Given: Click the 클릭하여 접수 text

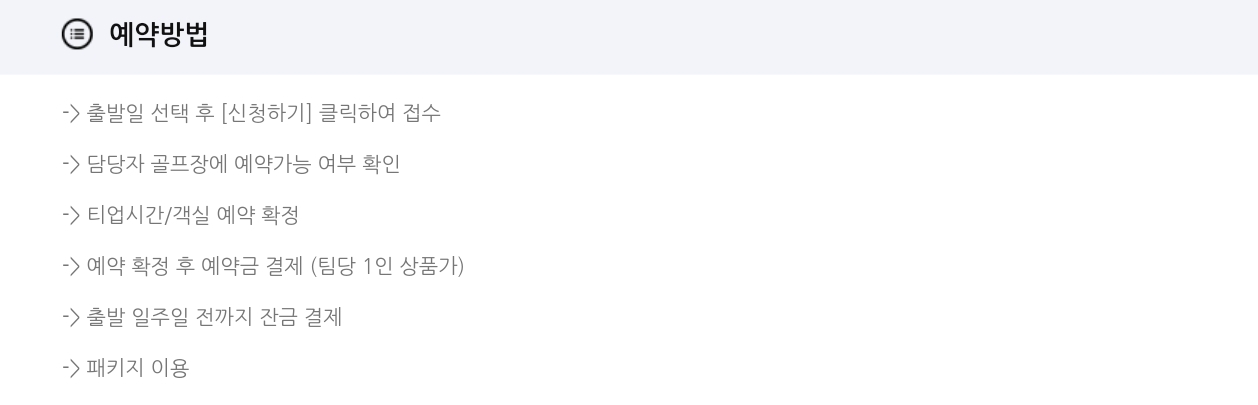Looking at the screenshot, I should coord(380,114).
